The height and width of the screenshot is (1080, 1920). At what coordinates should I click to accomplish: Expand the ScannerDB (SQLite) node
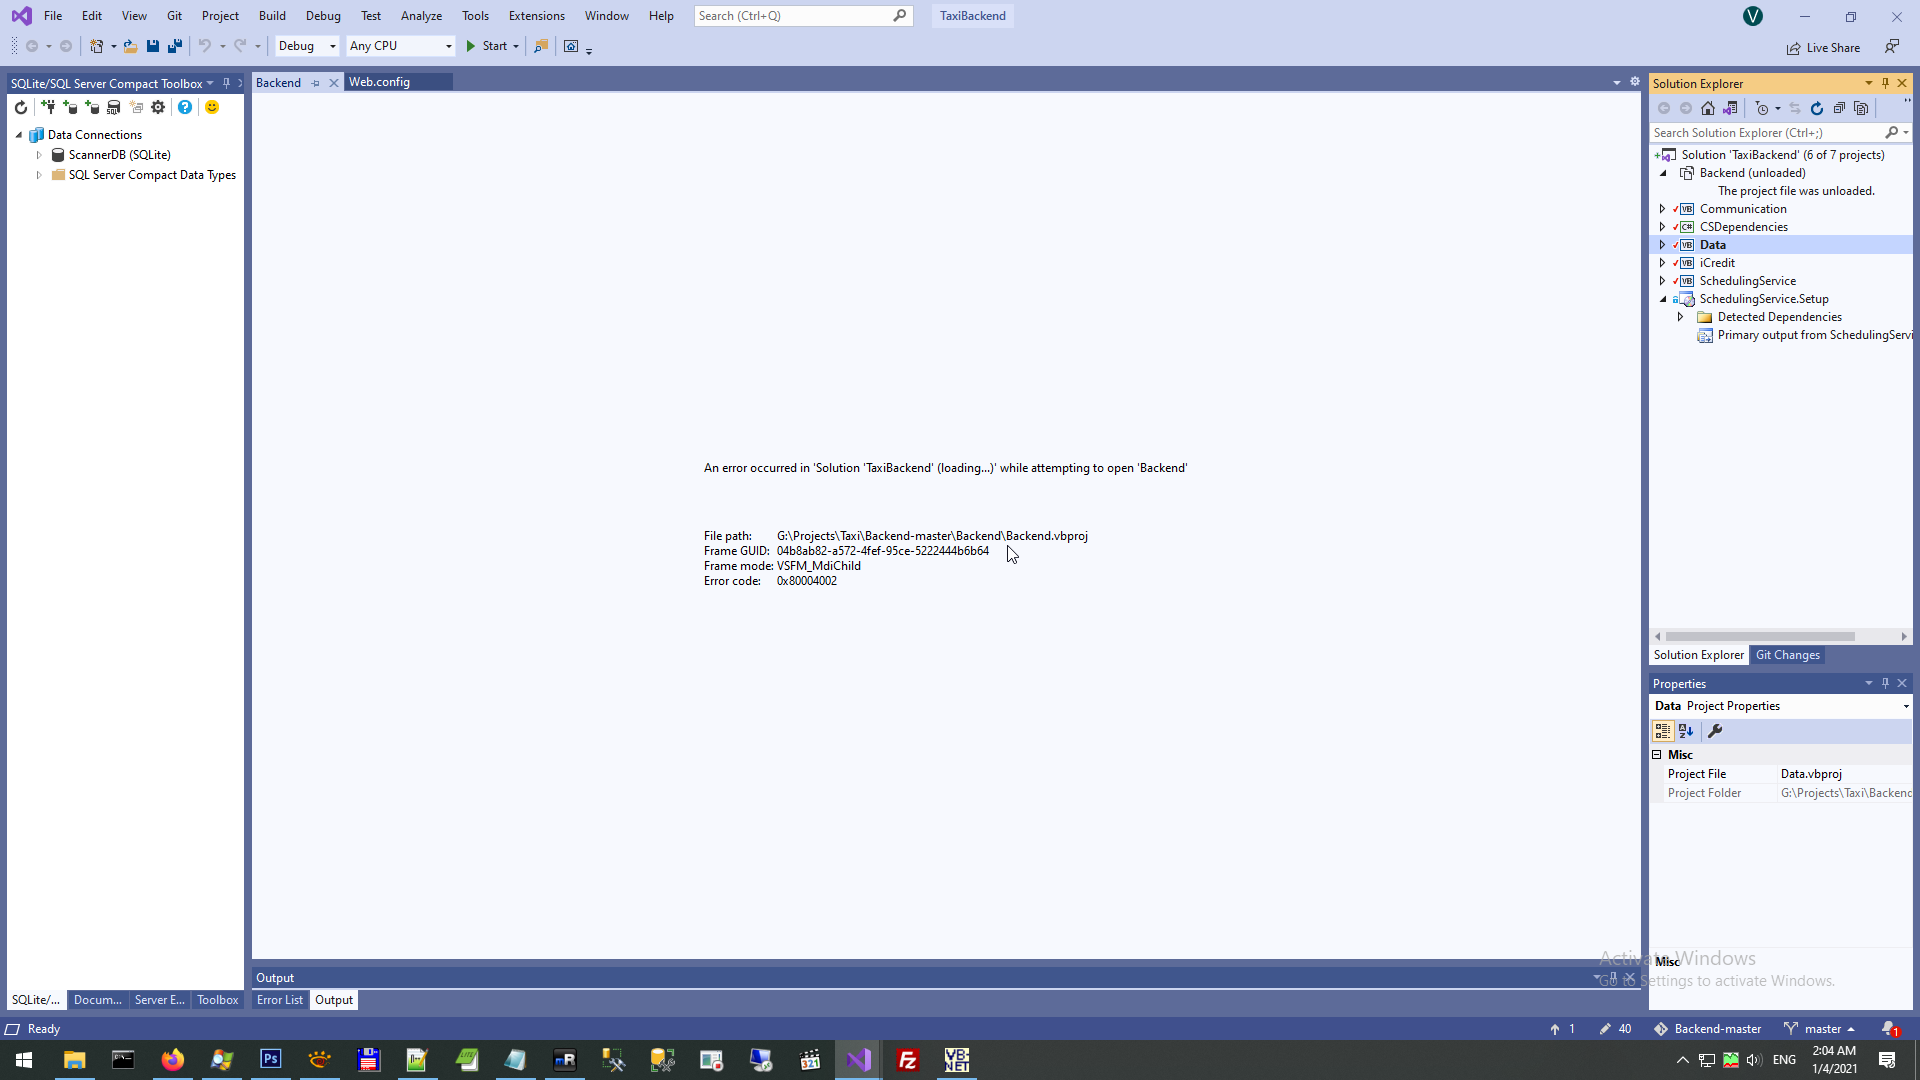click(x=39, y=155)
